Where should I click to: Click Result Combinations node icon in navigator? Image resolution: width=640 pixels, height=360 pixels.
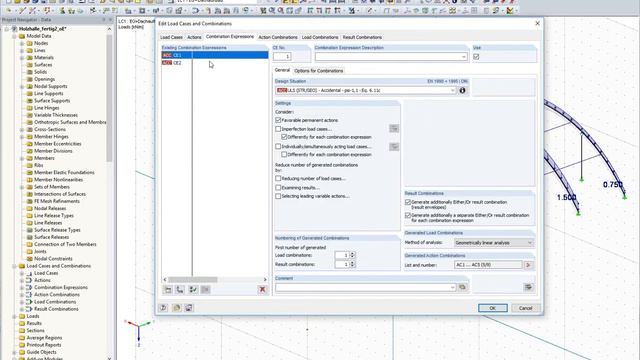[29, 309]
